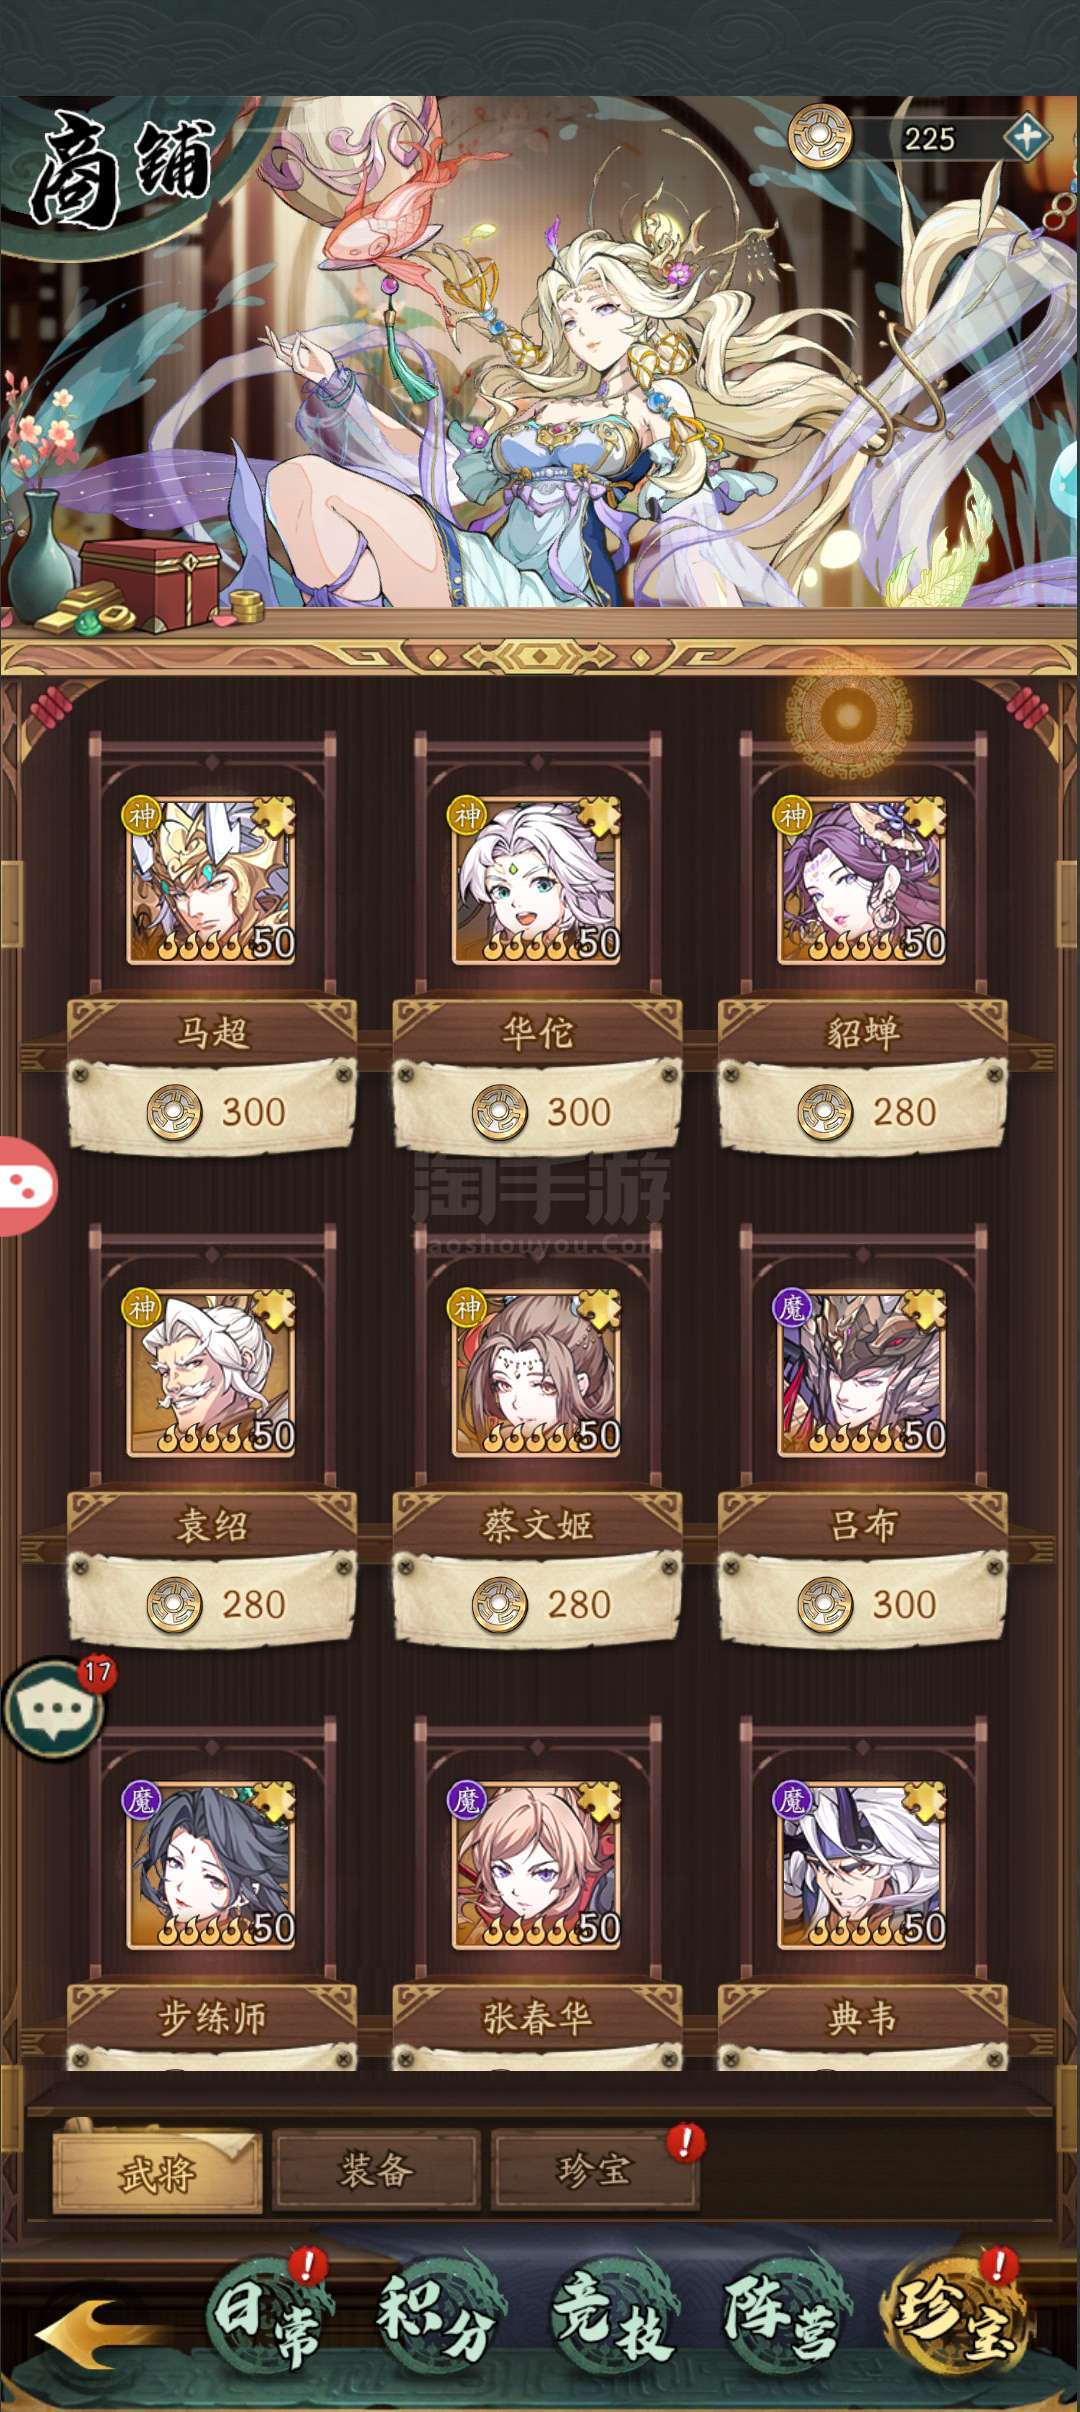Select the 华佗 hero portrait
This screenshot has height=2412, width=1080.
537,881
